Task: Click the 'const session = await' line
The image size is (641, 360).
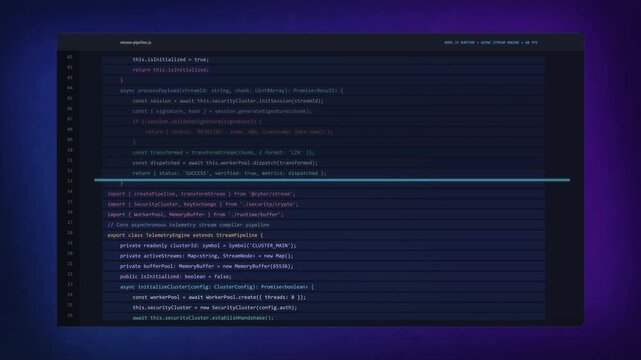Action: tap(228, 101)
